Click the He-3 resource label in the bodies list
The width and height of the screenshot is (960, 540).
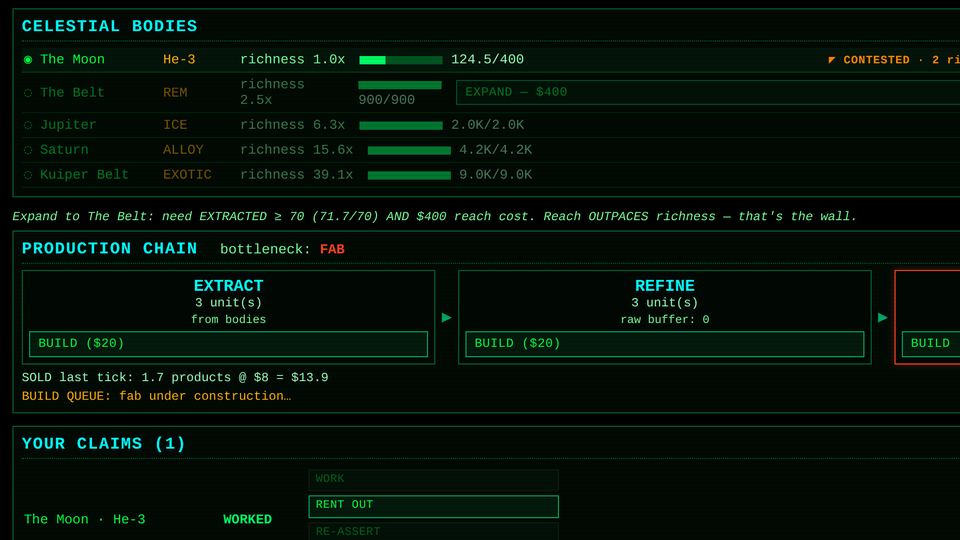pos(179,59)
